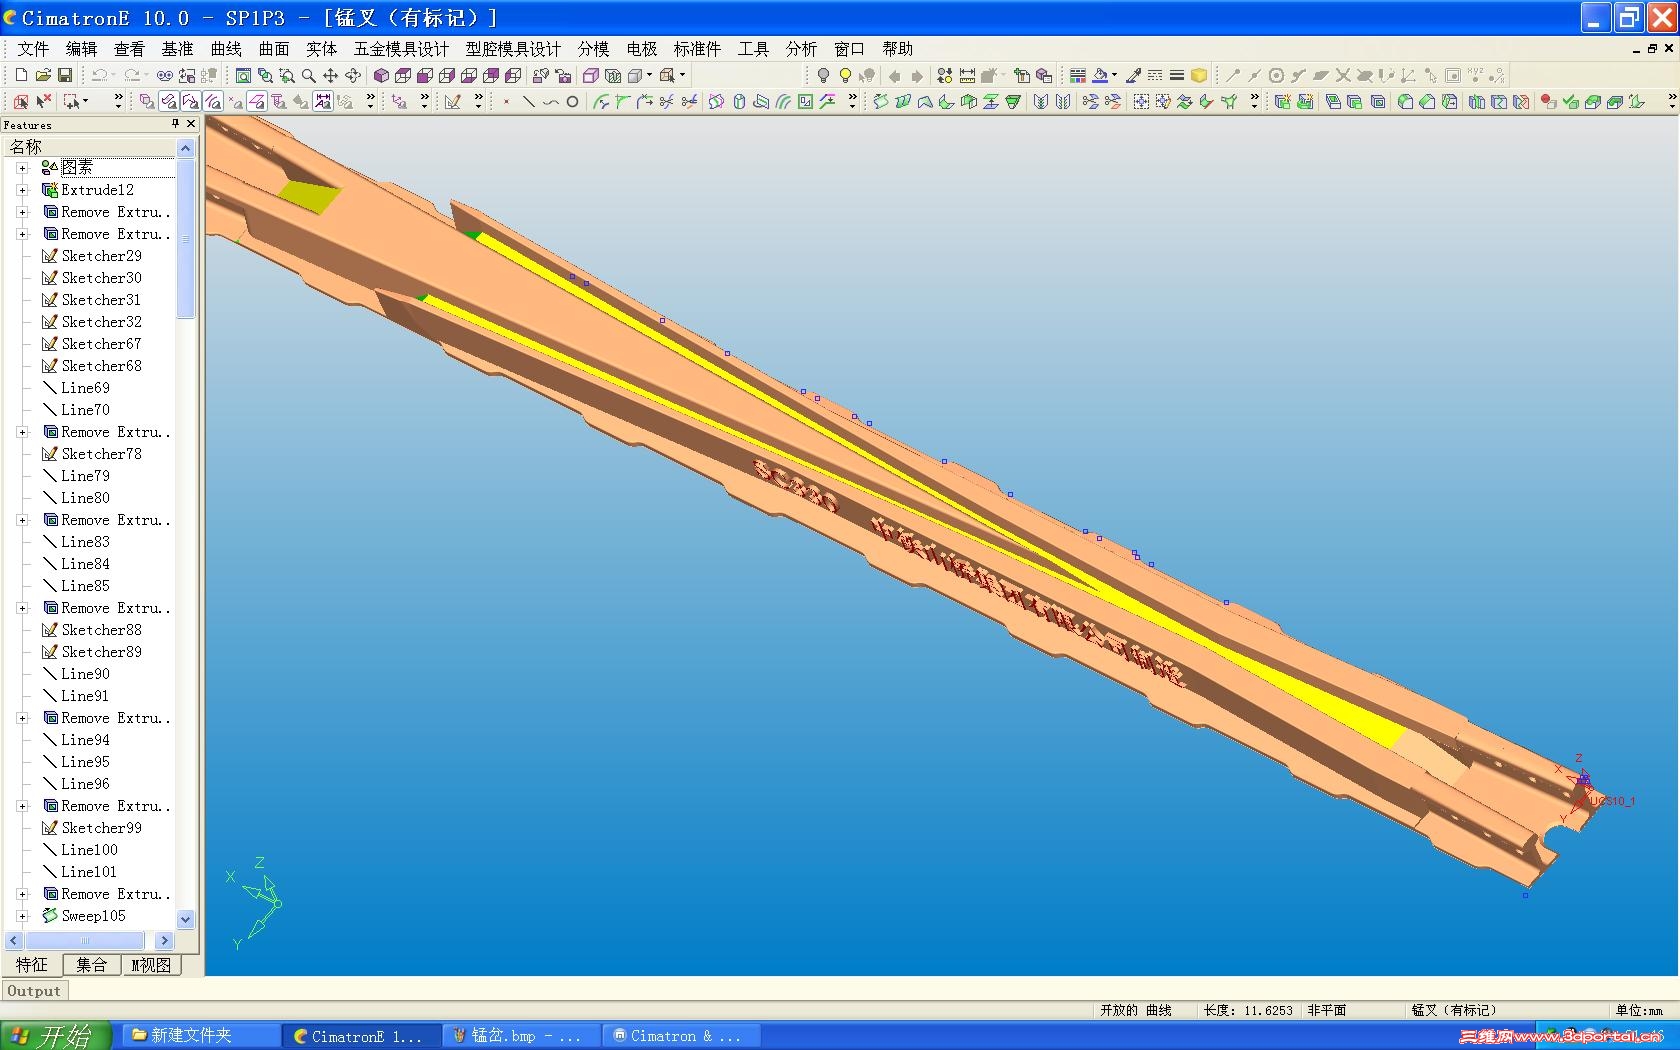Open the 五金模具设计 menu

(401, 48)
